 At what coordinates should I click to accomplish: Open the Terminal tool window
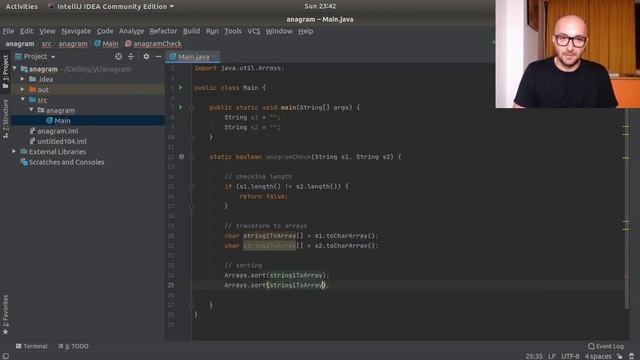[x=31, y=346]
